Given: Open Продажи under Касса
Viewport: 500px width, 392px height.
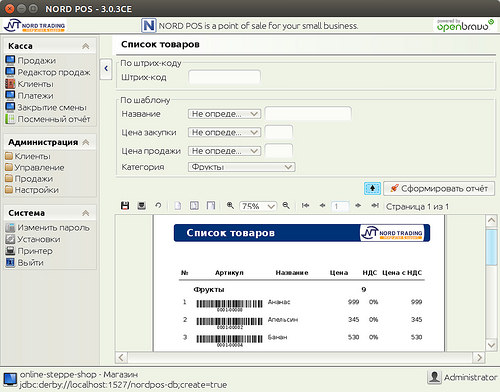Looking at the screenshot, I should pyautogui.click(x=31, y=60).
